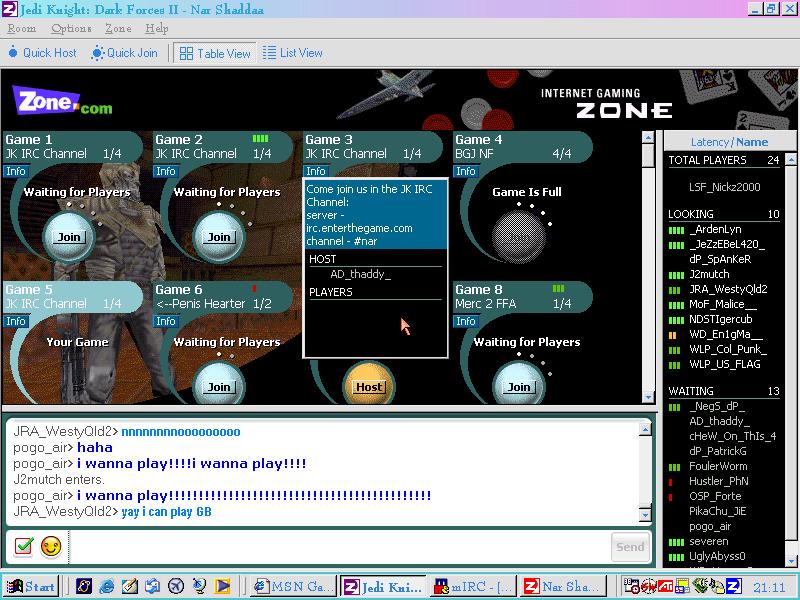This screenshot has width=800, height=600.
Task: Open Info for Game 3
Action: coord(316,171)
